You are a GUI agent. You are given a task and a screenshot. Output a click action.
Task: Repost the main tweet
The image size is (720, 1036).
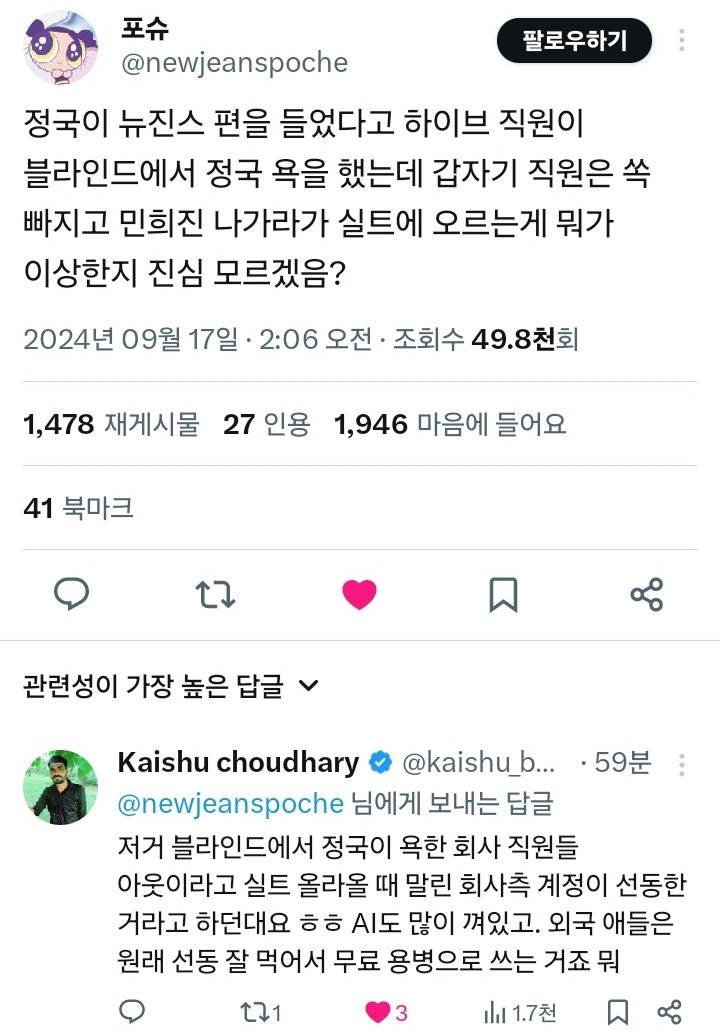pyautogui.click(x=215, y=595)
